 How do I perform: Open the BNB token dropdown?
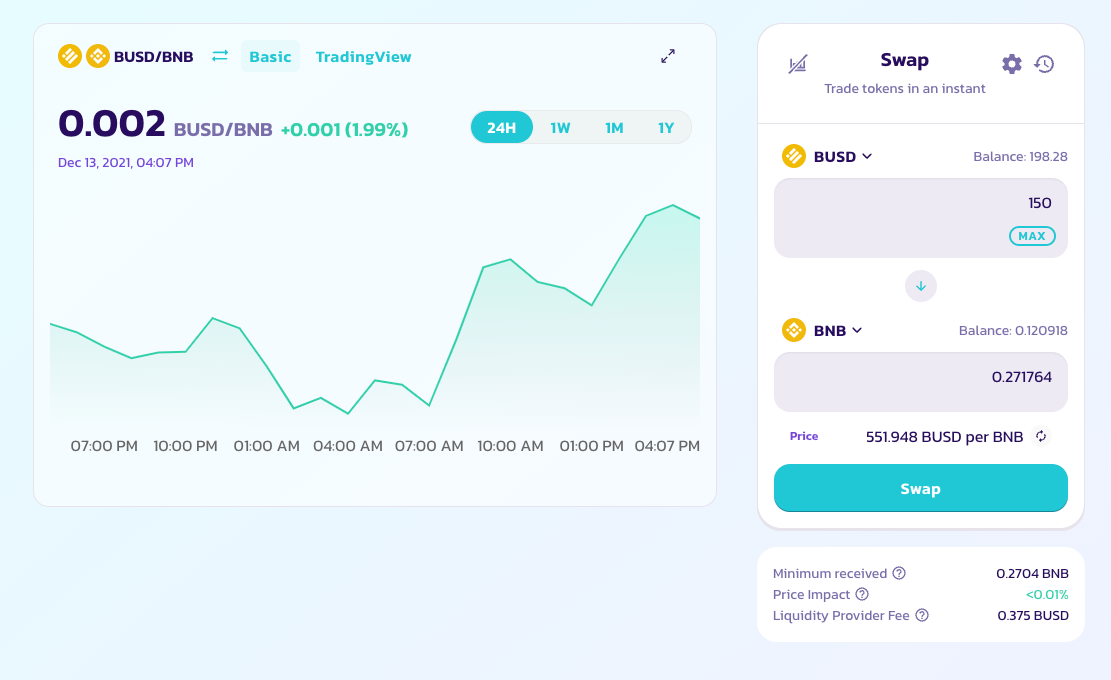838,331
